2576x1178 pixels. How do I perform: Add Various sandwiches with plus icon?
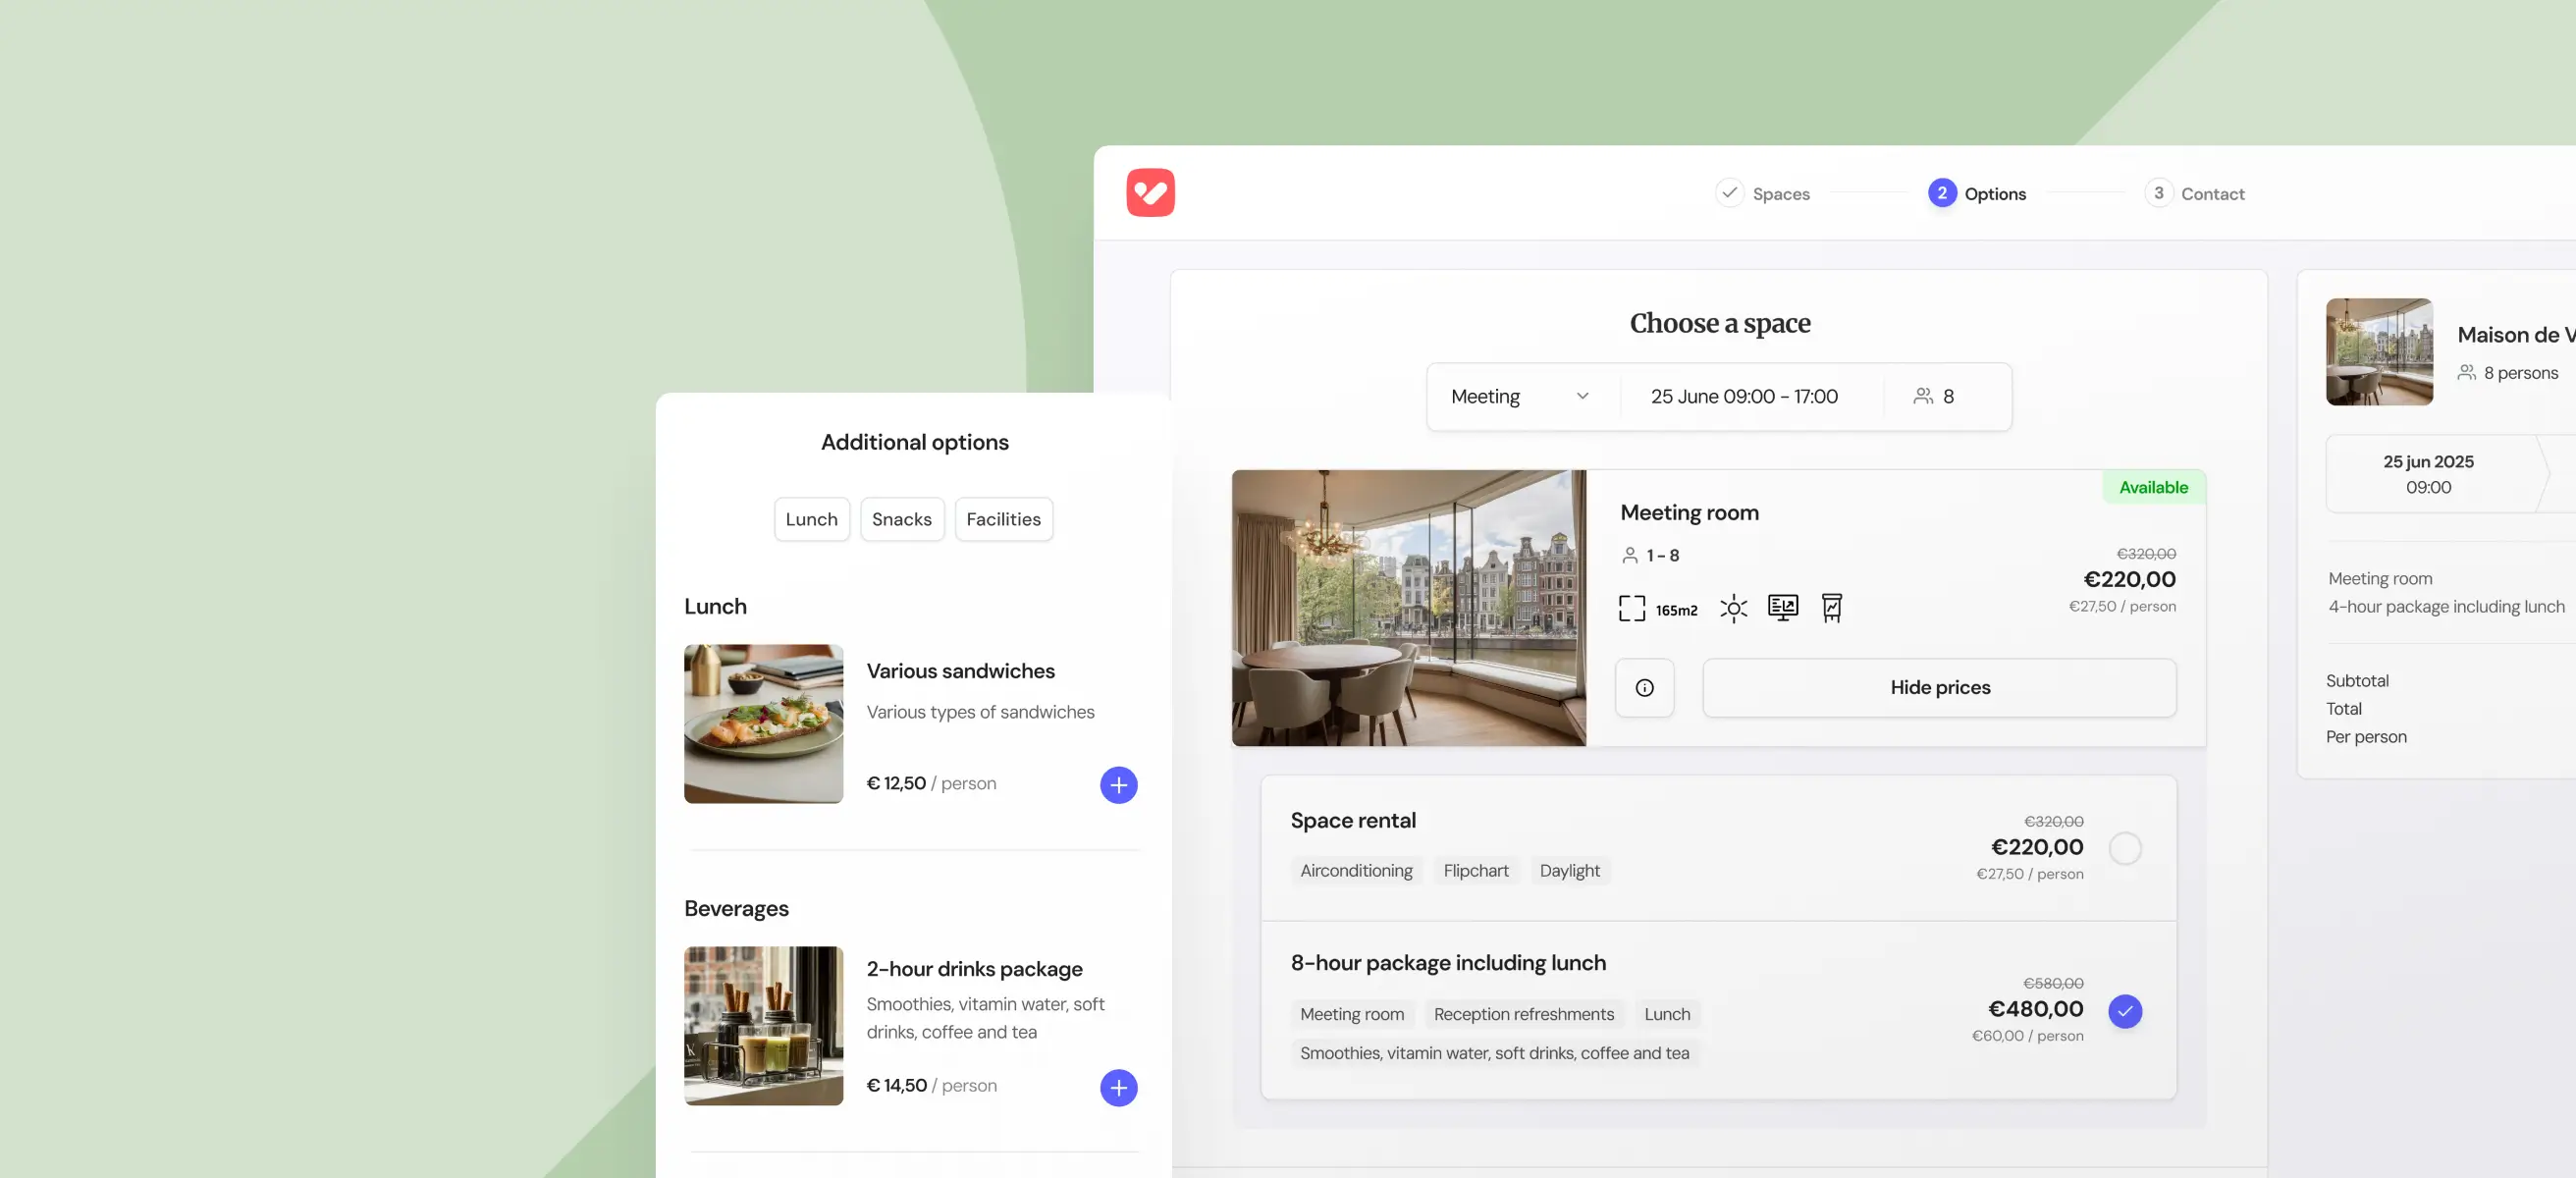pos(1118,785)
